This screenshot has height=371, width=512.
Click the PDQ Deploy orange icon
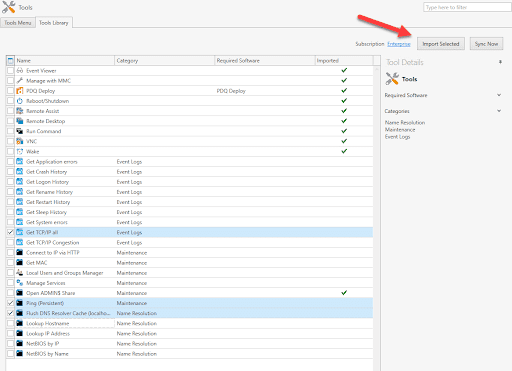click(x=20, y=91)
